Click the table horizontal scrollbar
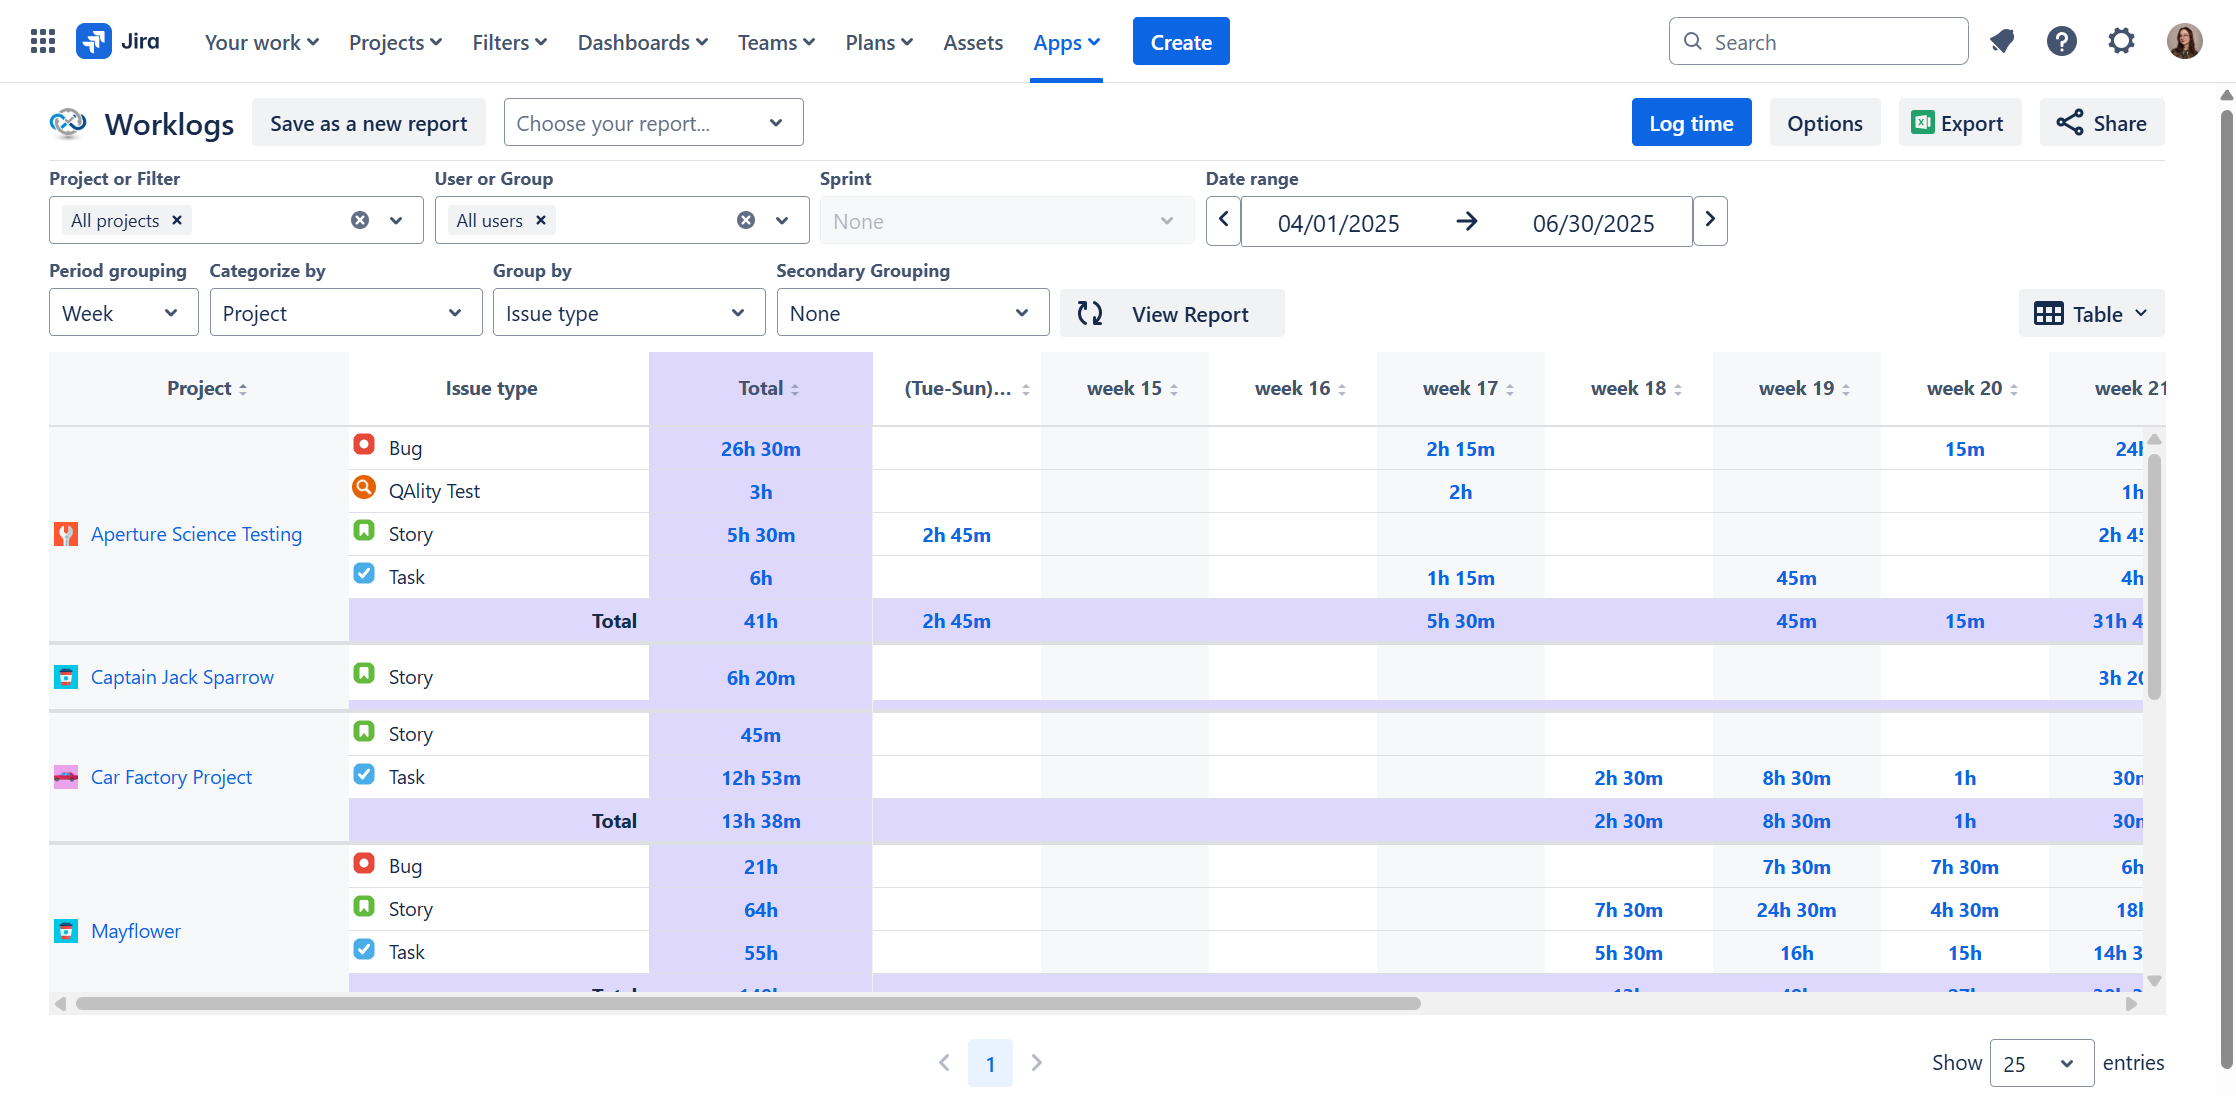Image resolution: width=2236 pixels, height=1096 pixels. click(748, 1003)
